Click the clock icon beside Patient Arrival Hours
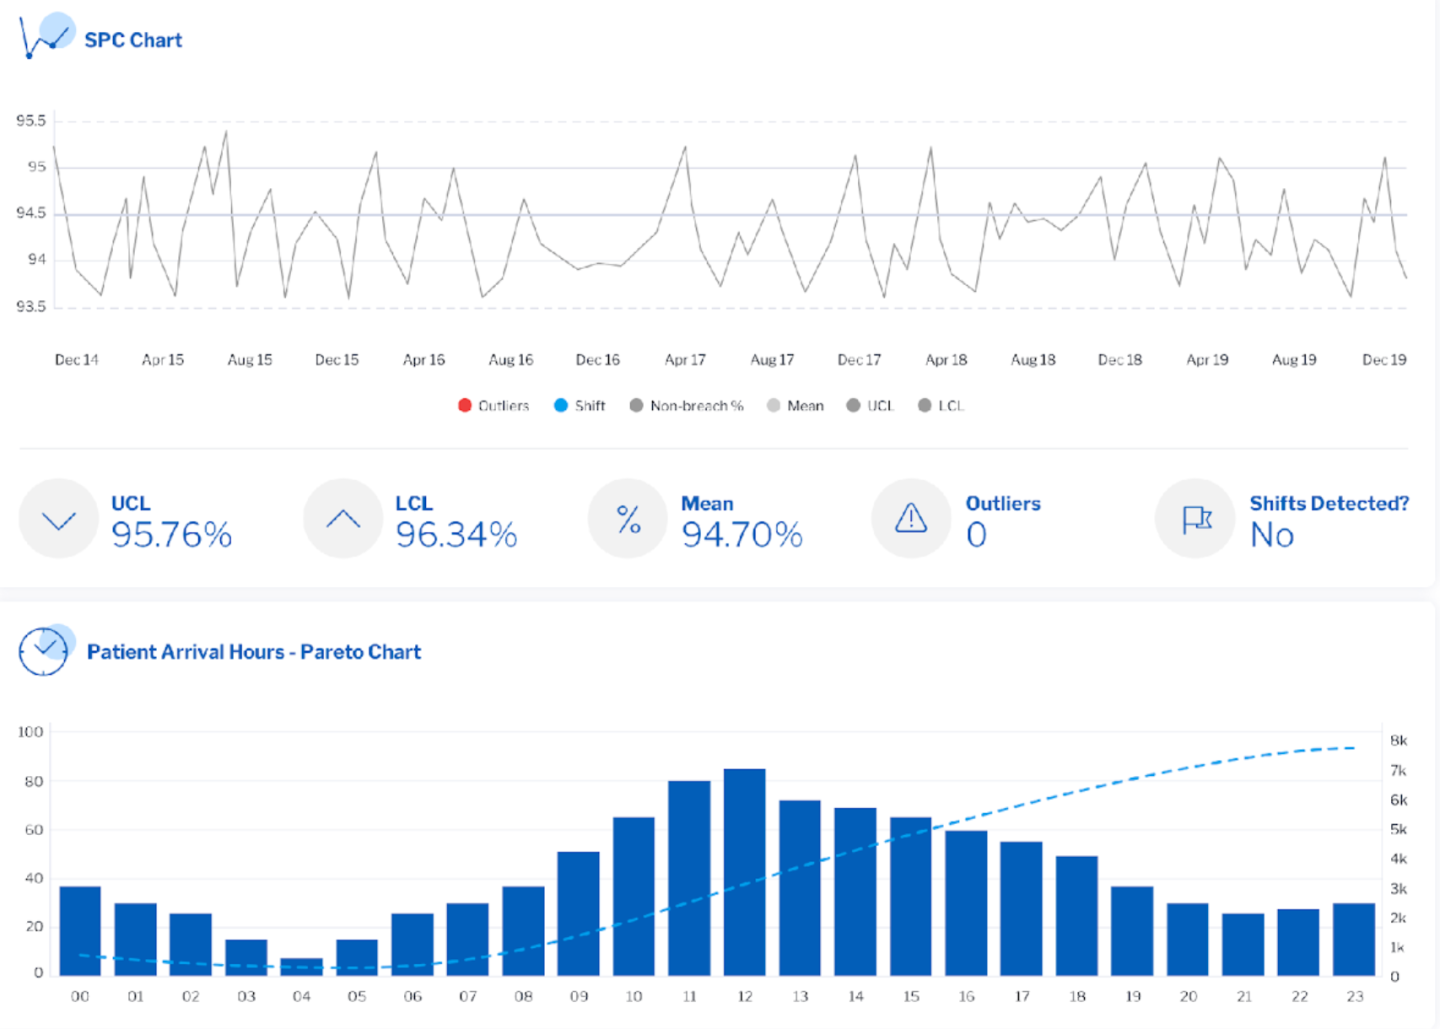Screen dimensions: 1440x1029 click(x=45, y=651)
